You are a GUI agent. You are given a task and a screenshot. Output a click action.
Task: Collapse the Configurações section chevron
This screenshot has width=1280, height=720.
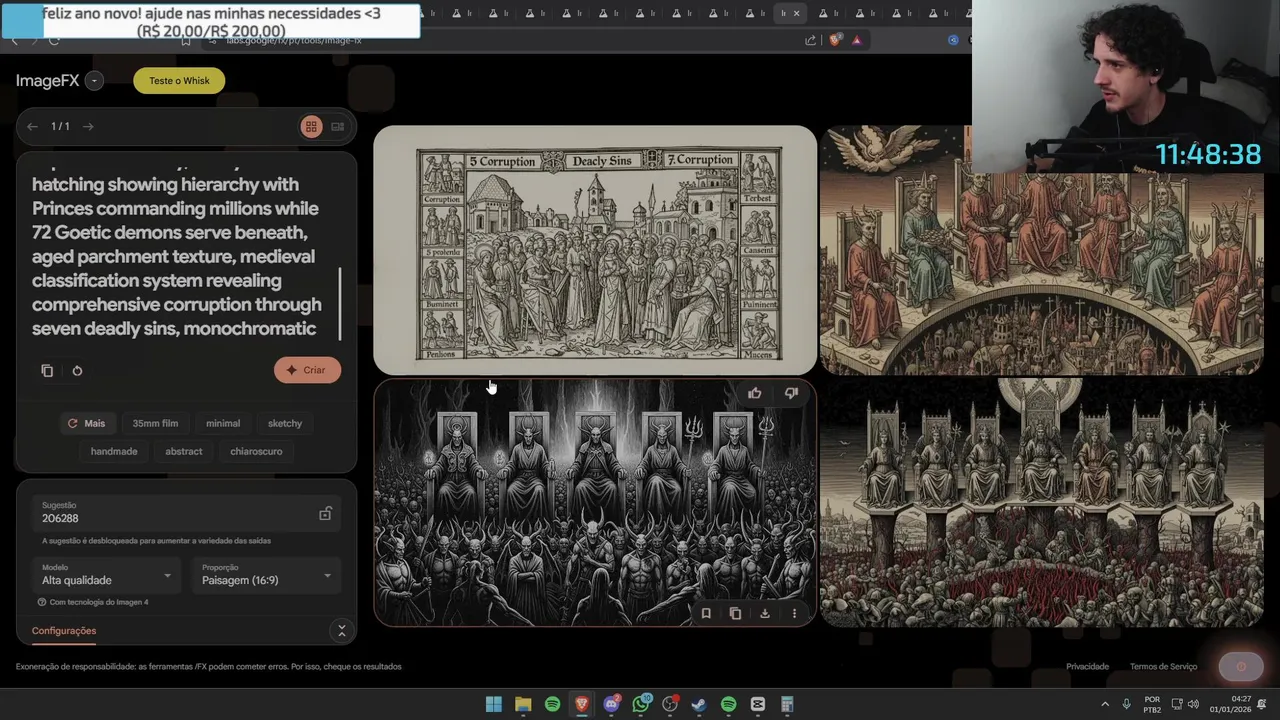[341, 631]
